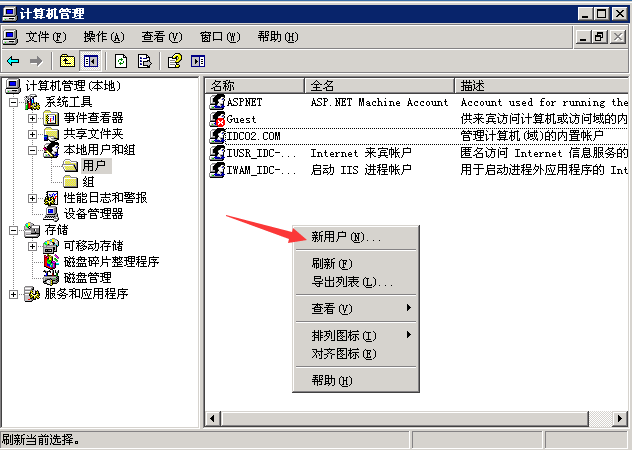Toggle the Show/Hide console tree icon
Screen dimensions: 632x450
[90, 61]
